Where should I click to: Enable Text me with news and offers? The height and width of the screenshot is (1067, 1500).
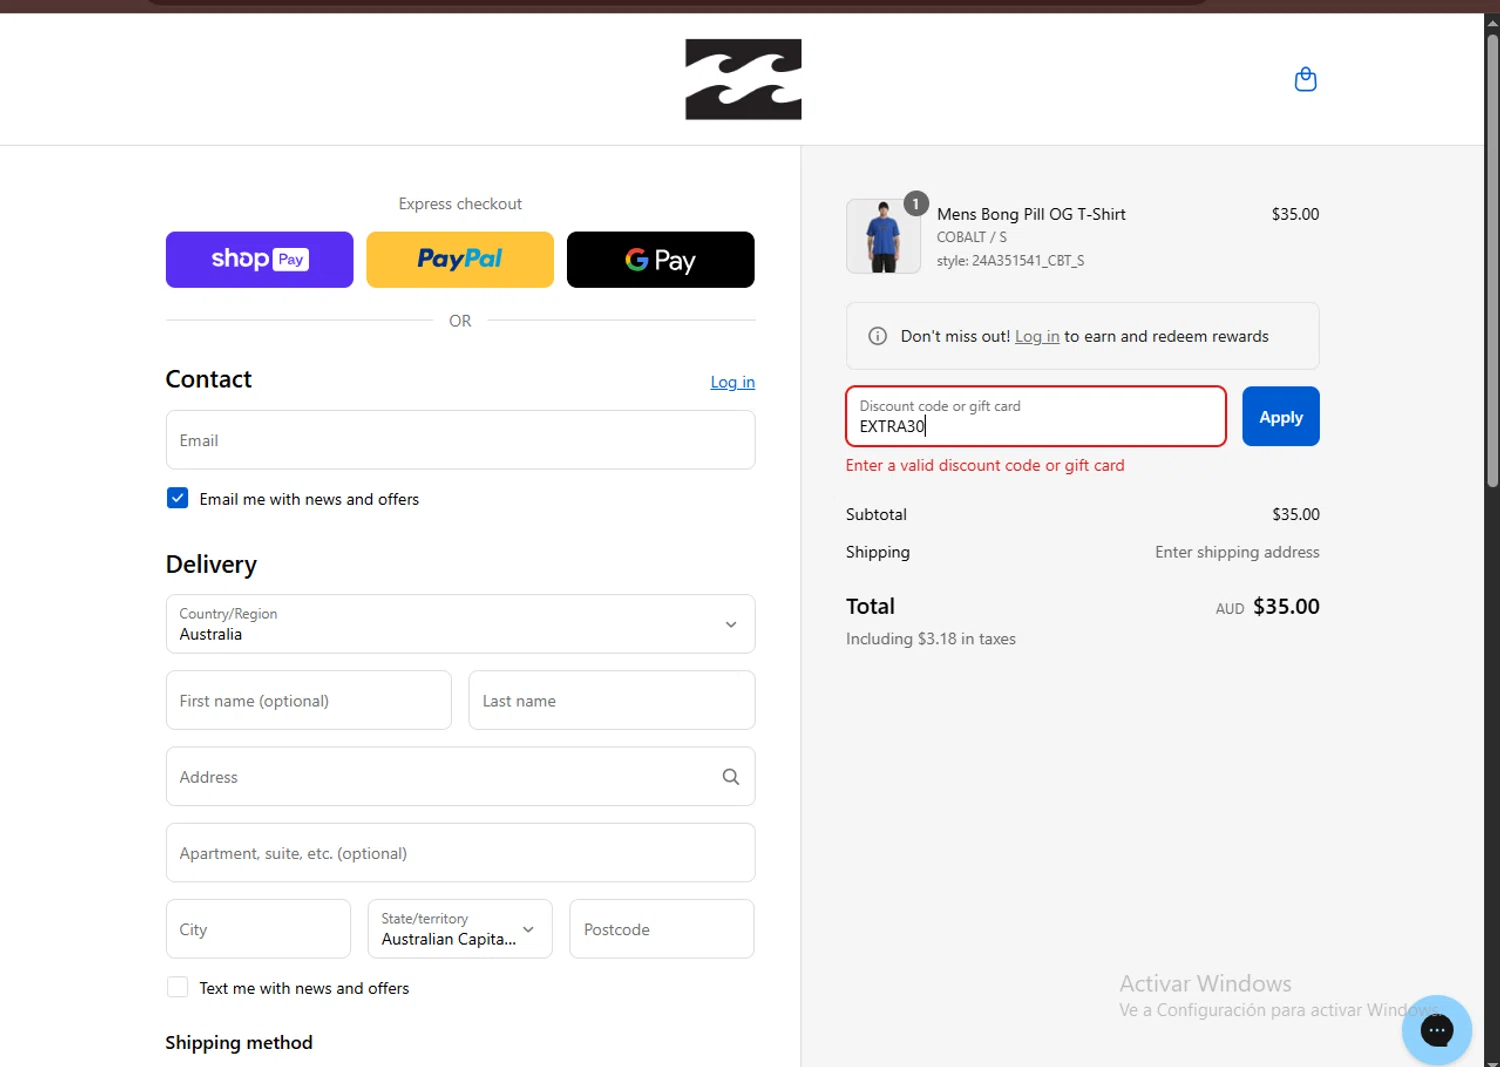[x=177, y=987]
